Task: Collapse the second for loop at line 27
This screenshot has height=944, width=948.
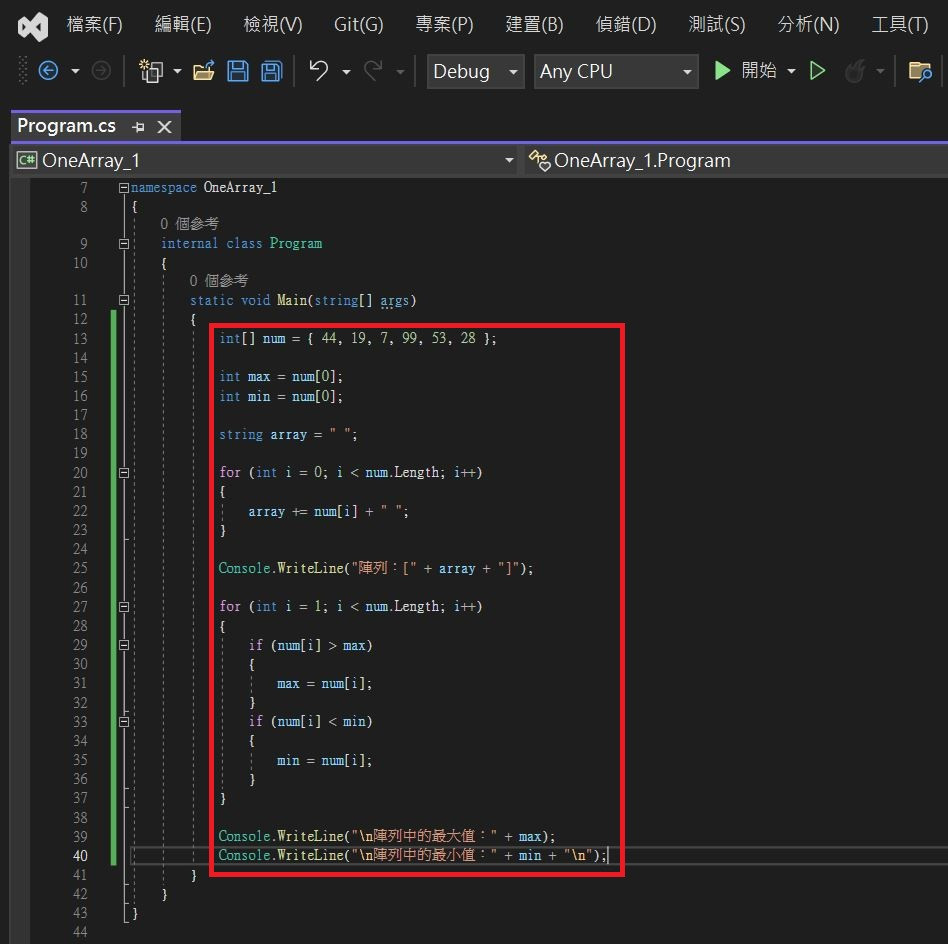Action: point(124,607)
